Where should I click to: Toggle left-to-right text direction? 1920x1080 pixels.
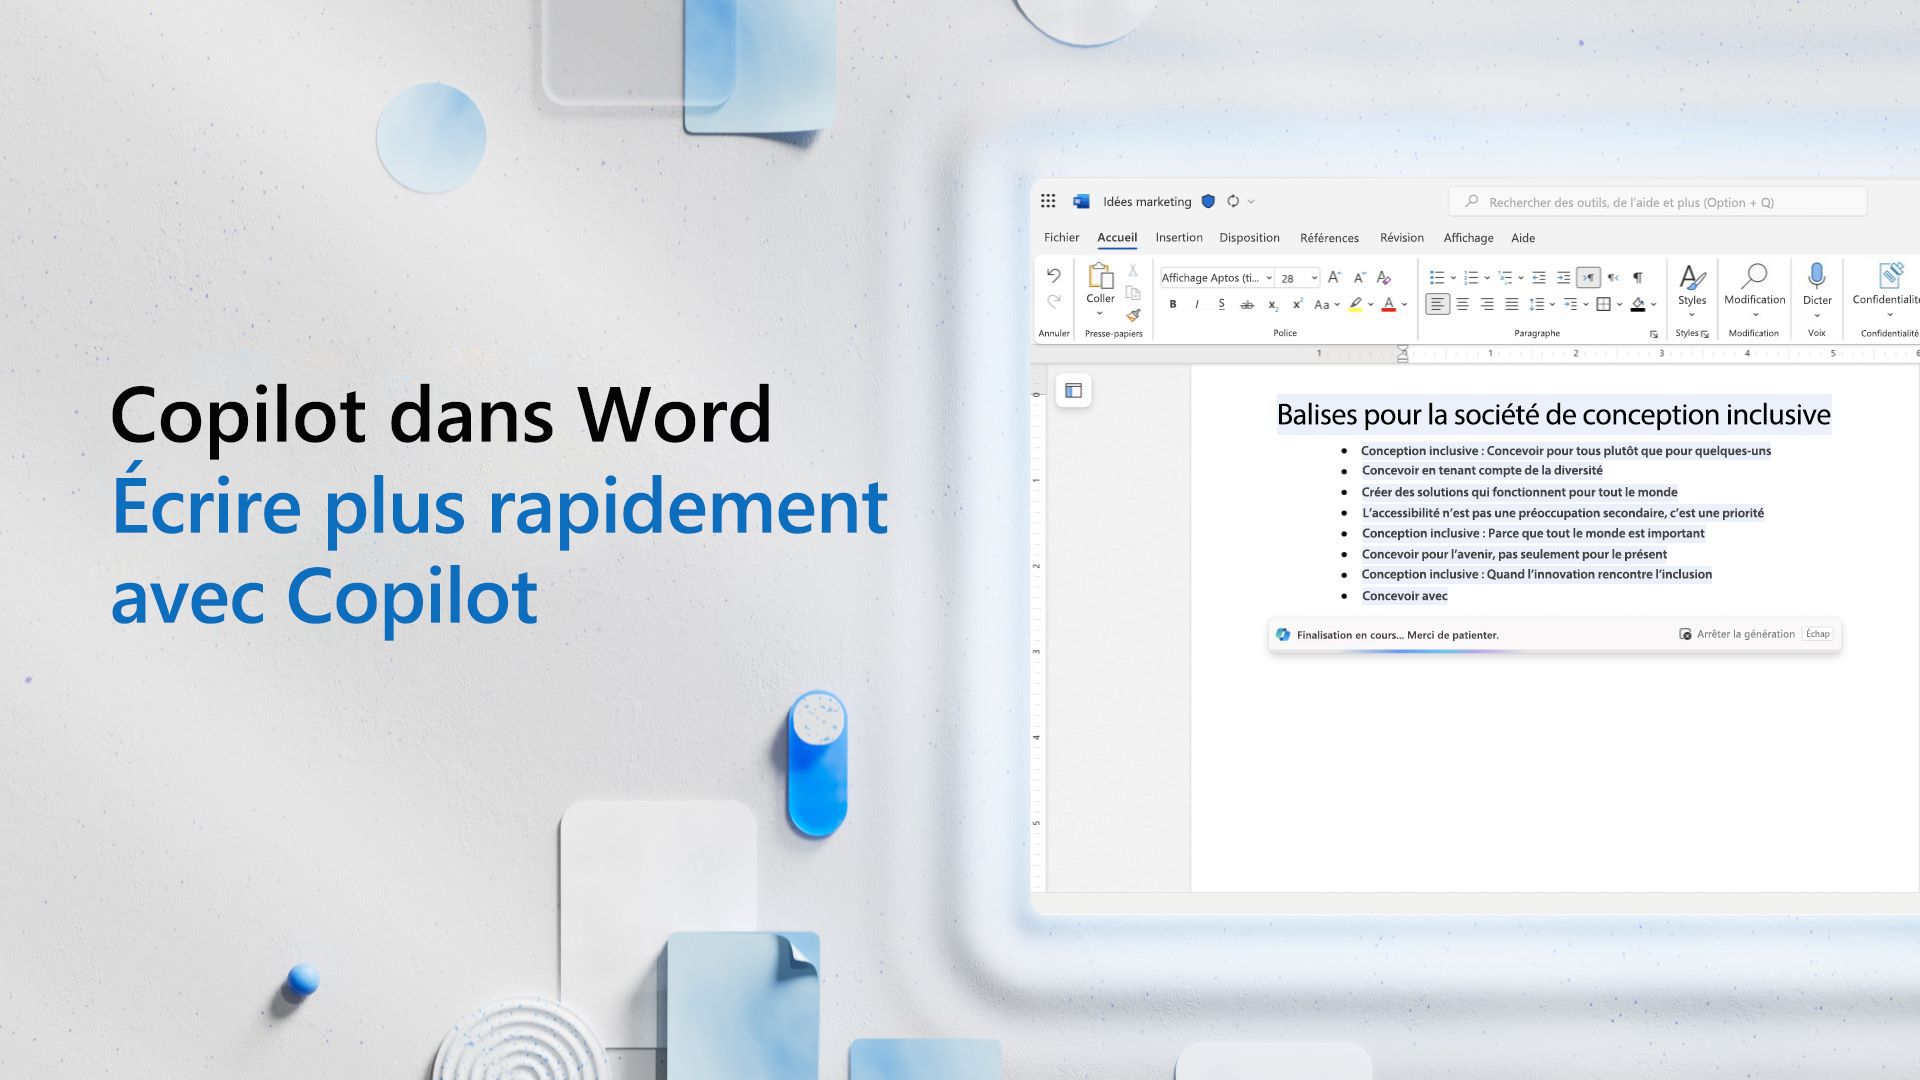point(1588,277)
